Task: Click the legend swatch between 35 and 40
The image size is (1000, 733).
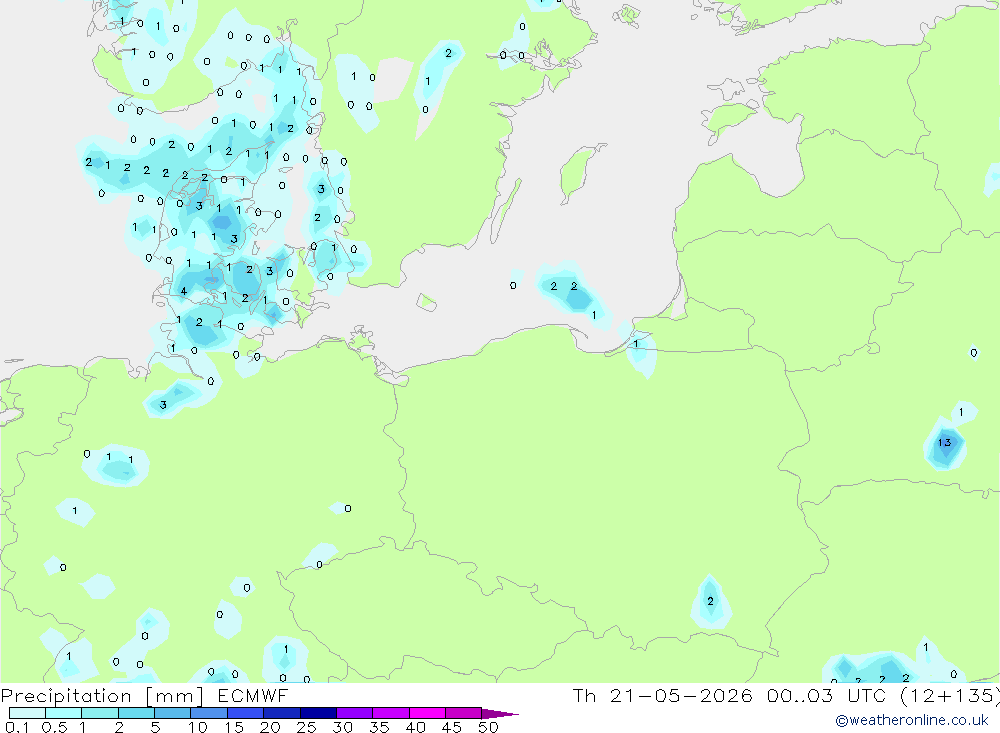Action: (391, 713)
